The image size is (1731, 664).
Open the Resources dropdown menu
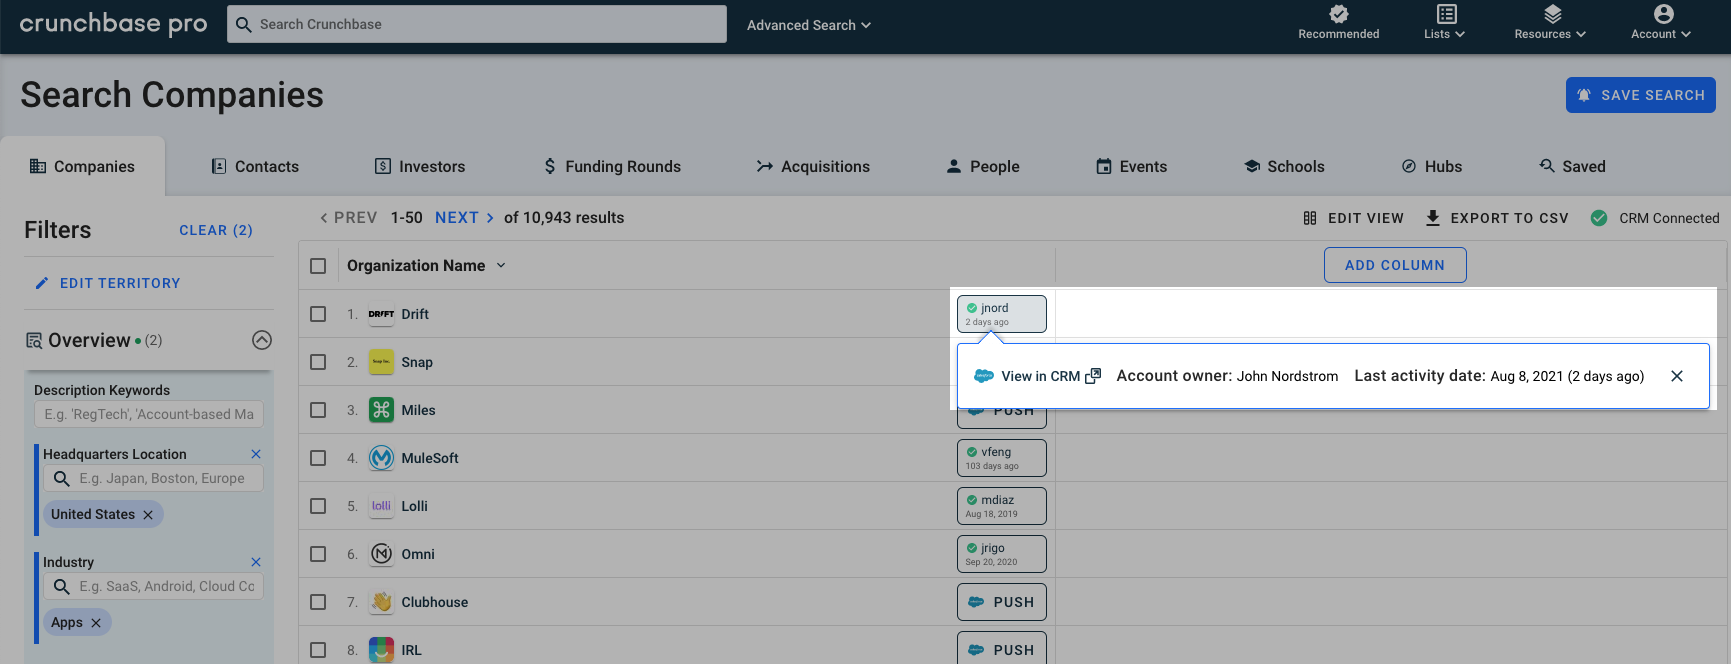point(1550,22)
